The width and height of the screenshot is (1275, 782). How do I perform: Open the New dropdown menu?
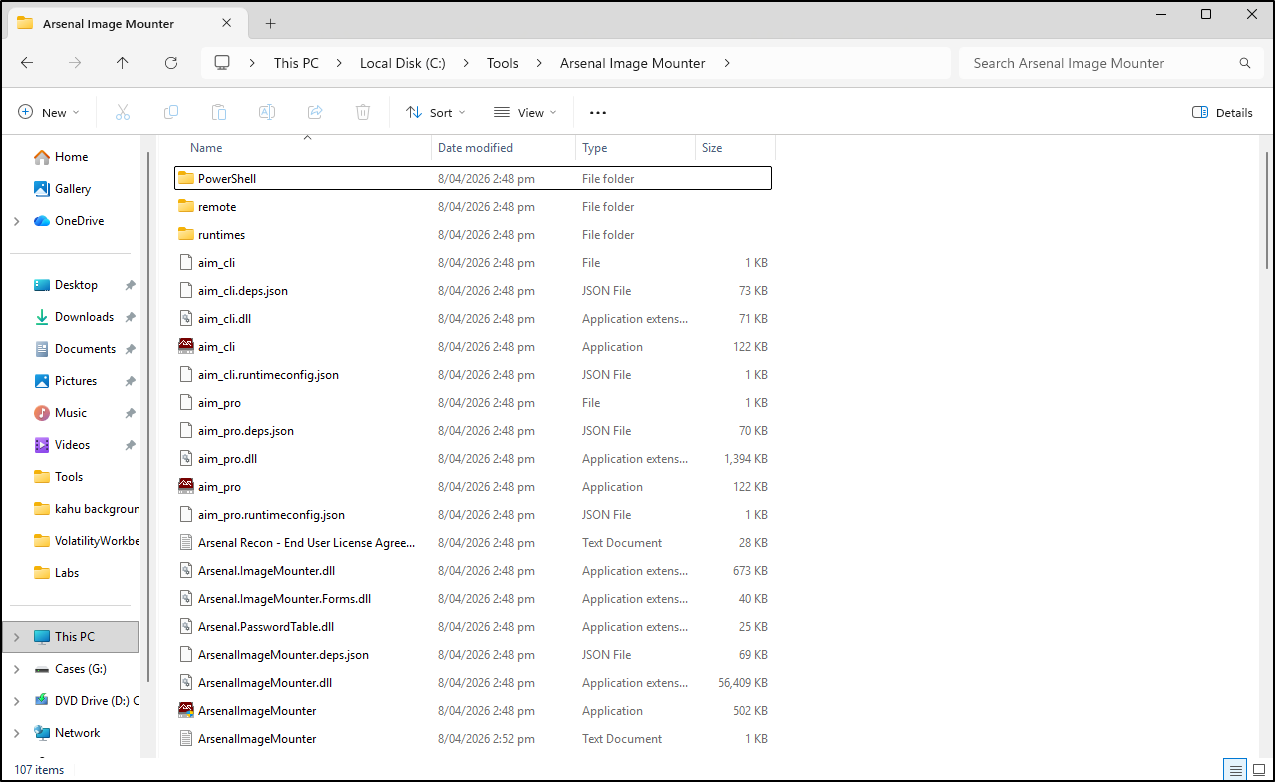[49, 113]
